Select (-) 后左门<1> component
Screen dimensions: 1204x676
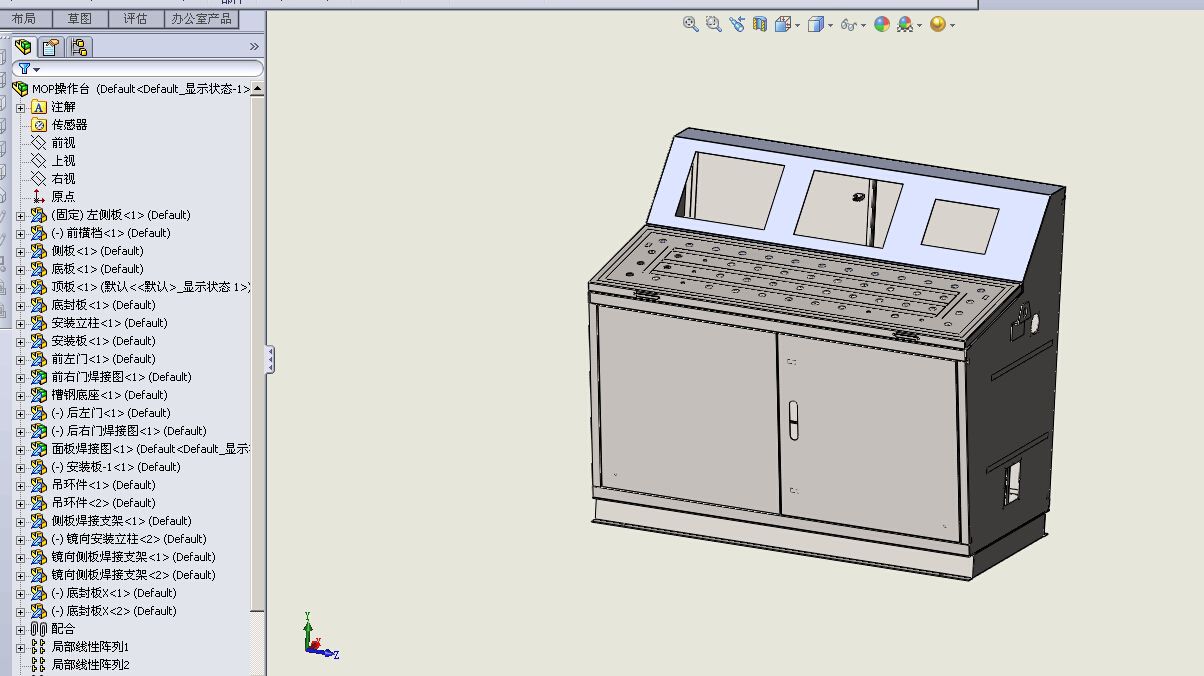pos(111,413)
